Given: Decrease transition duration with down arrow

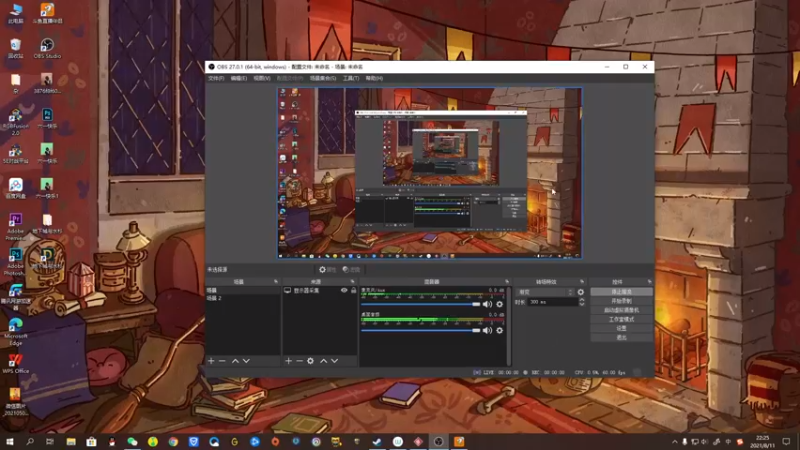Looking at the screenshot, I should (582, 304).
